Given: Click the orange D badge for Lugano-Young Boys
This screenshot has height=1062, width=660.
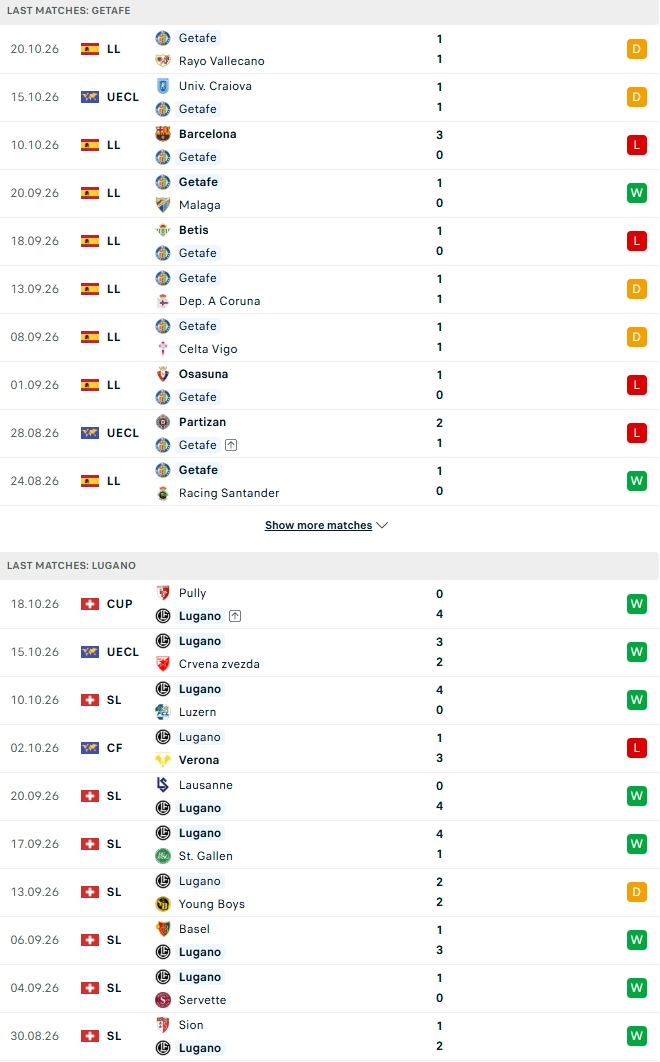Looking at the screenshot, I should tap(636, 892).
